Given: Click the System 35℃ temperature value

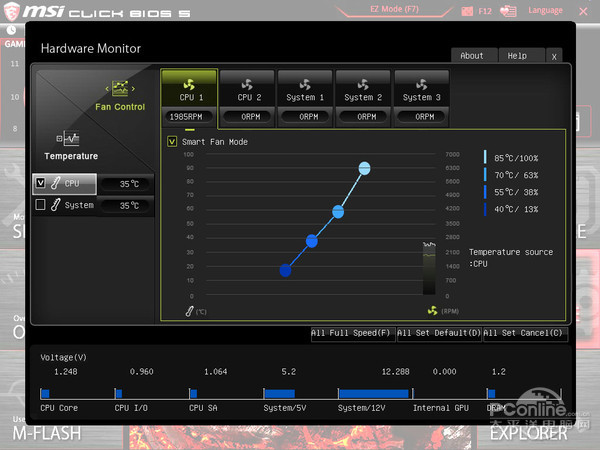Looking at the screenshot, I should point(129,206).
